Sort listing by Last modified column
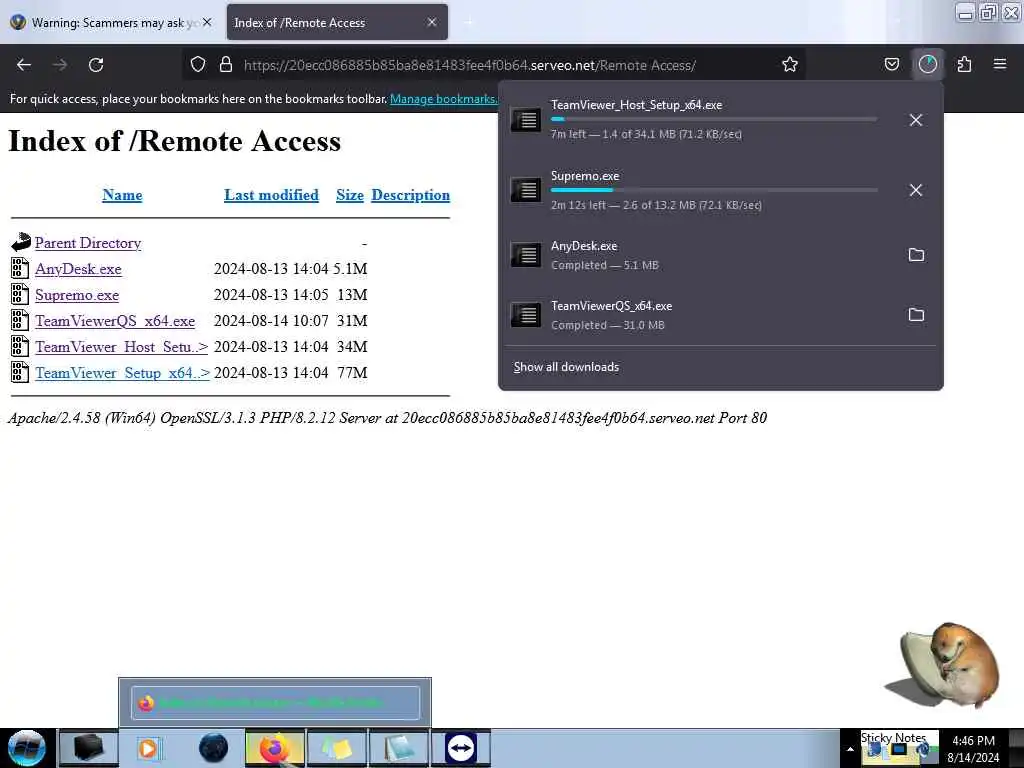The width and height of the screenshot is (1024, 768). coord(271,195)
